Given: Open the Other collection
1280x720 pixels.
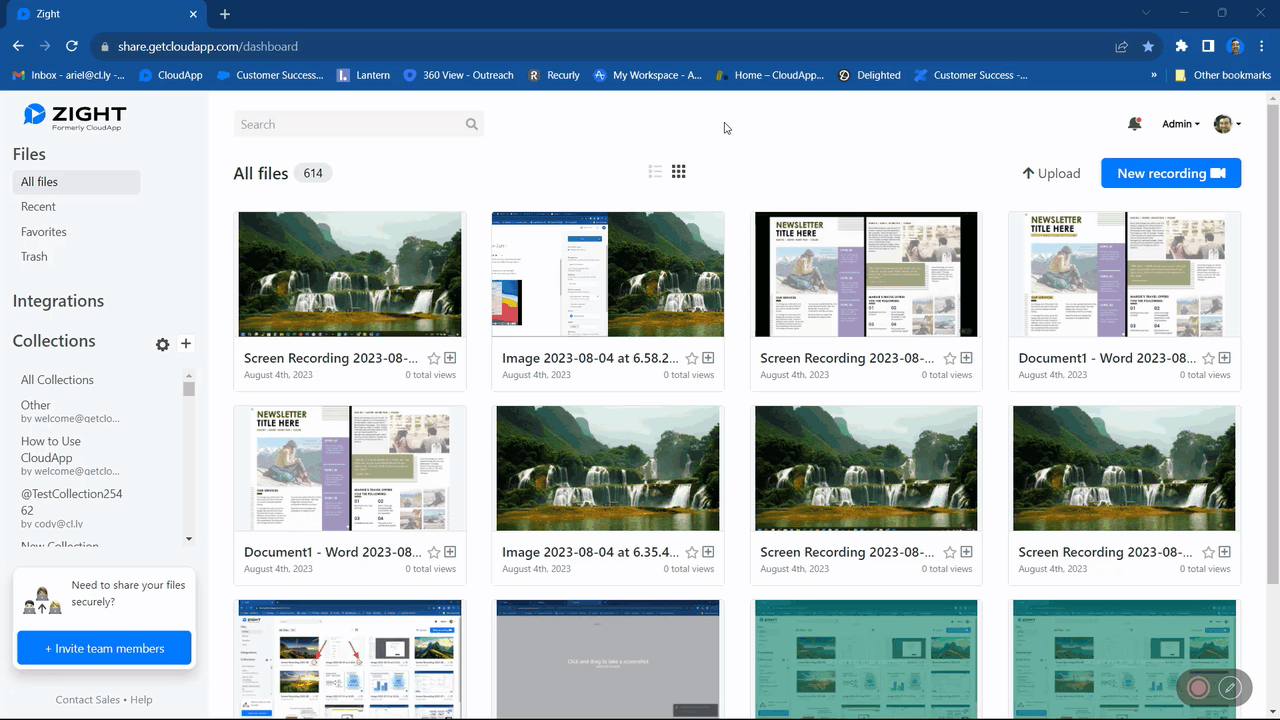Looking at the screenshot, I should click(36, 405).
